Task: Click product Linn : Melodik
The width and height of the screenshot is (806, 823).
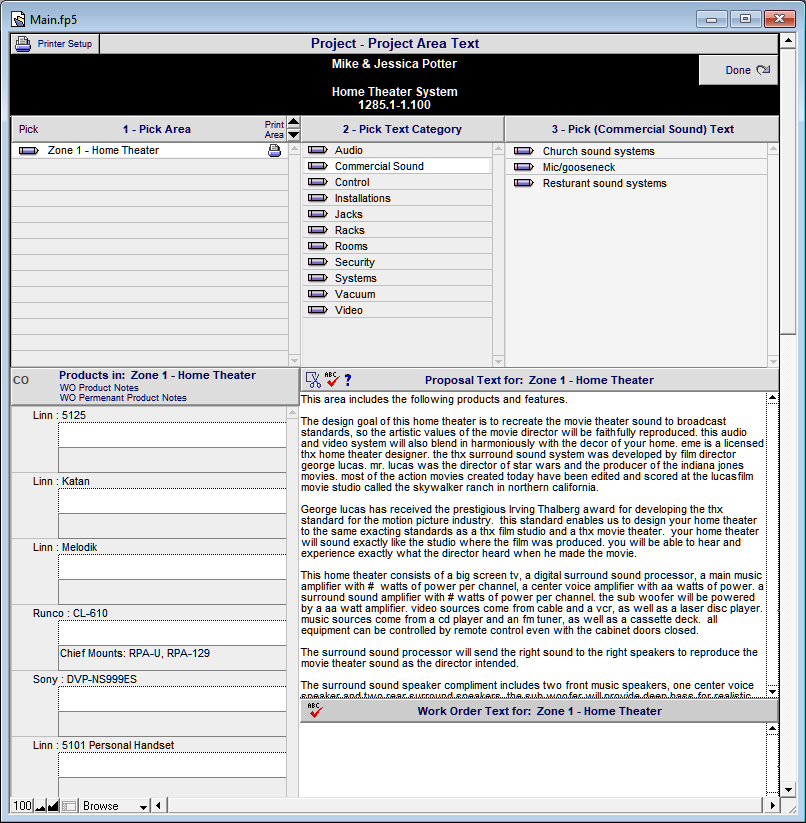Action: [65, 547]
